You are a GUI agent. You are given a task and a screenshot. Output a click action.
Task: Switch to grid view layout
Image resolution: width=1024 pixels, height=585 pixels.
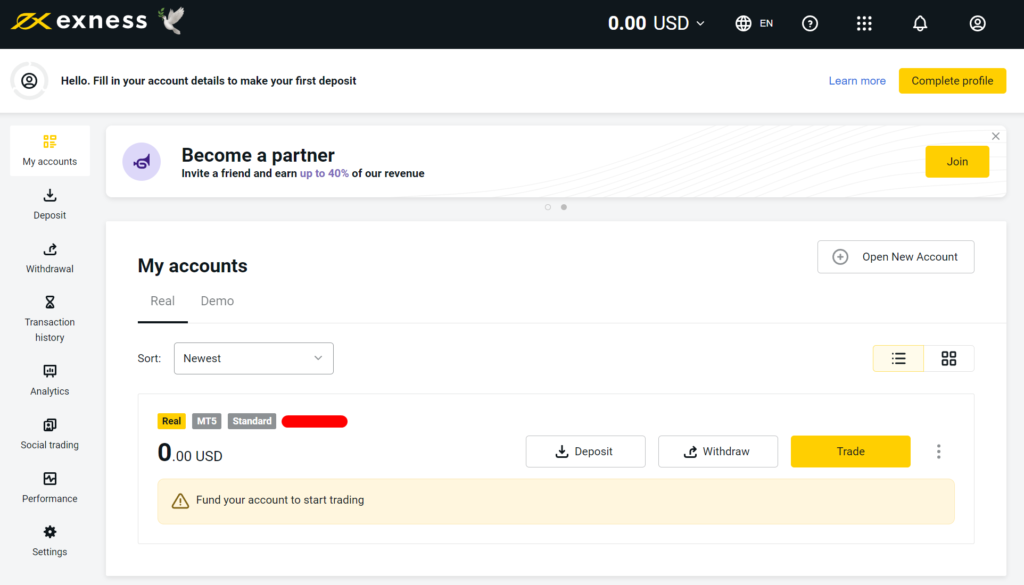tap(949, 358)
